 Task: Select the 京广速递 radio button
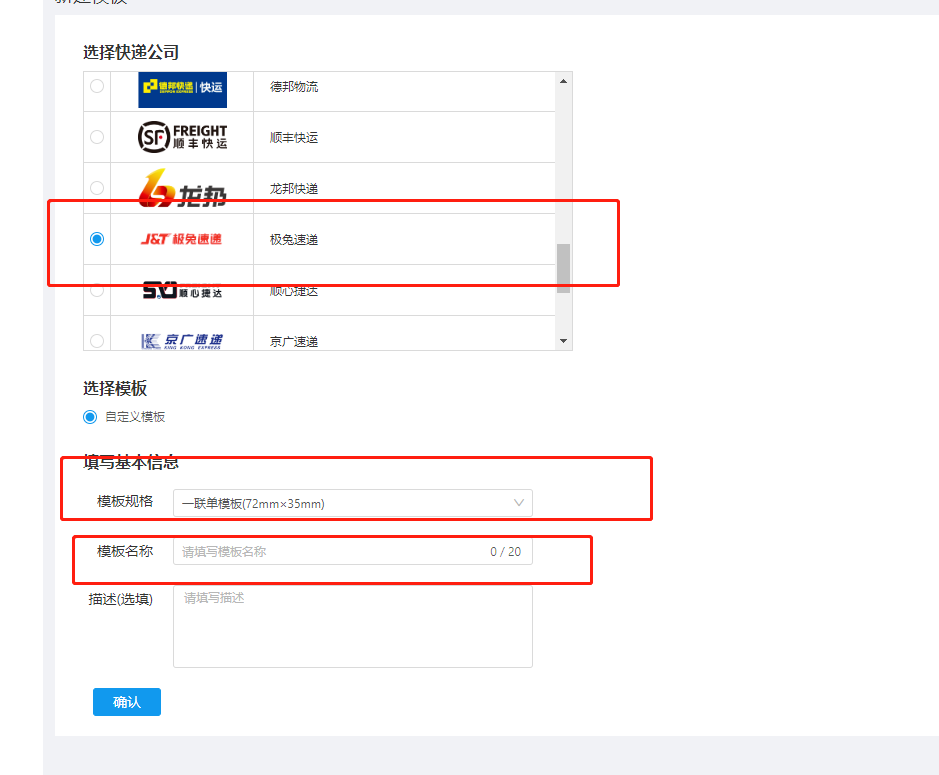coord(96,341)
